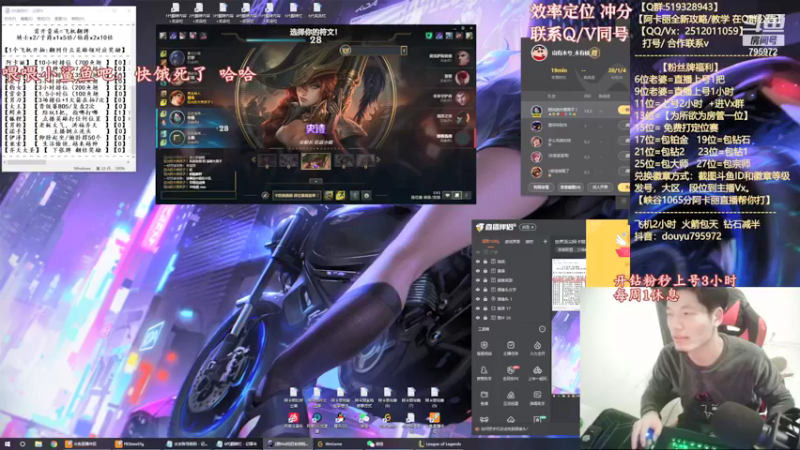This screenshot has height=450, width=800.
Task: Open the clipboard task tool in the streaming toolbox
Action: point(511,348)
